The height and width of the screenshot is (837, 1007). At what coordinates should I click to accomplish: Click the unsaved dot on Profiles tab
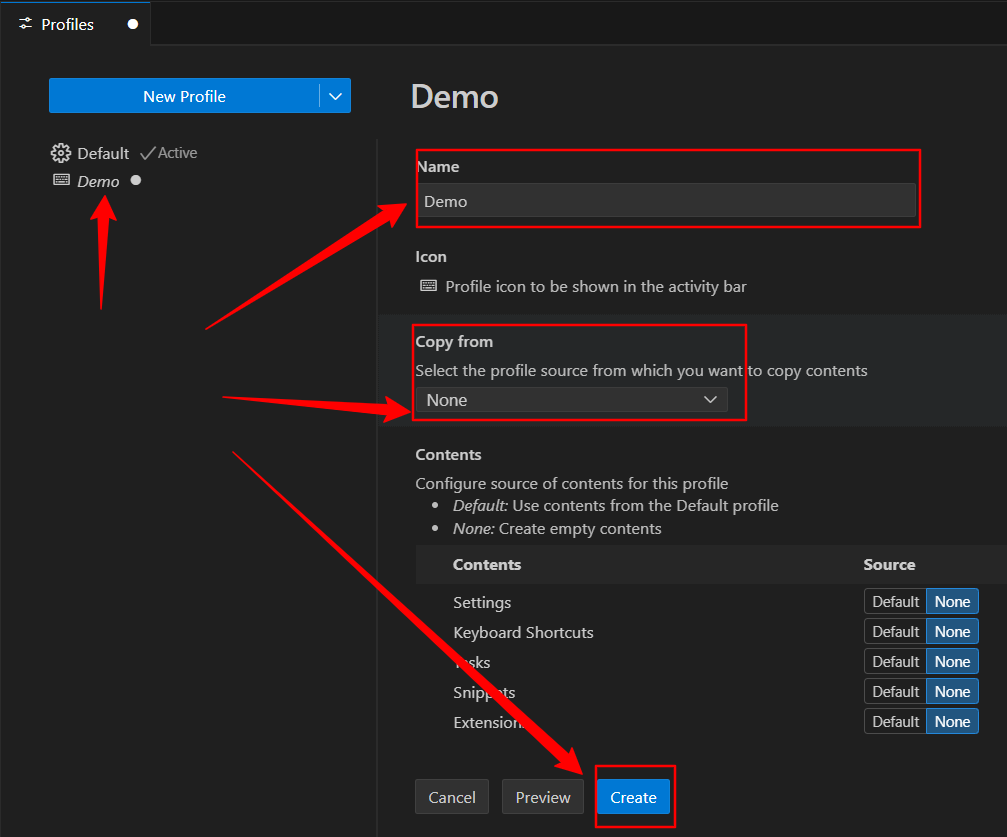click(x=133, y=24)
